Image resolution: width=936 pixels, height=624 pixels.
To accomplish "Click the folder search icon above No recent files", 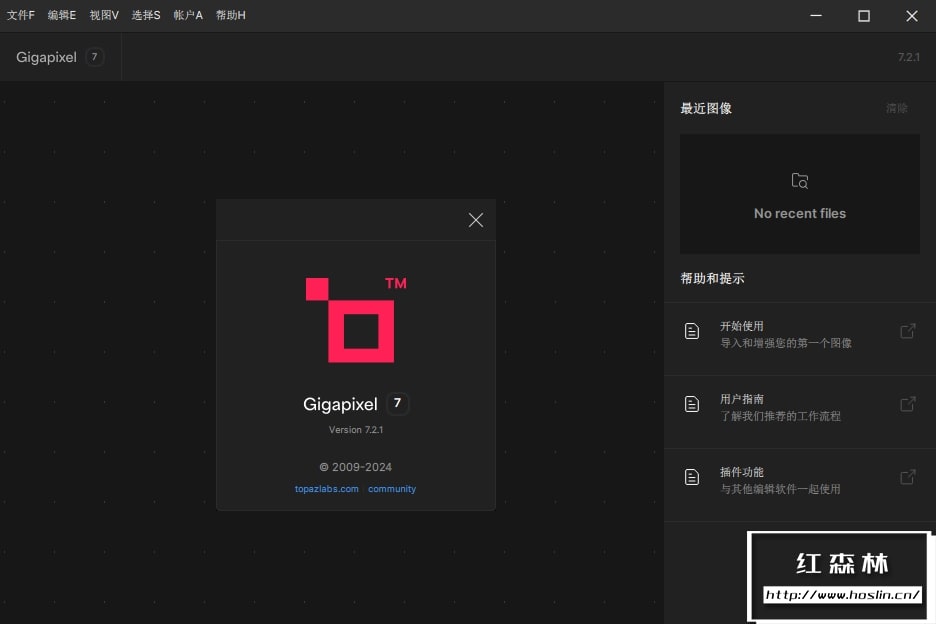I will point(800,181).
